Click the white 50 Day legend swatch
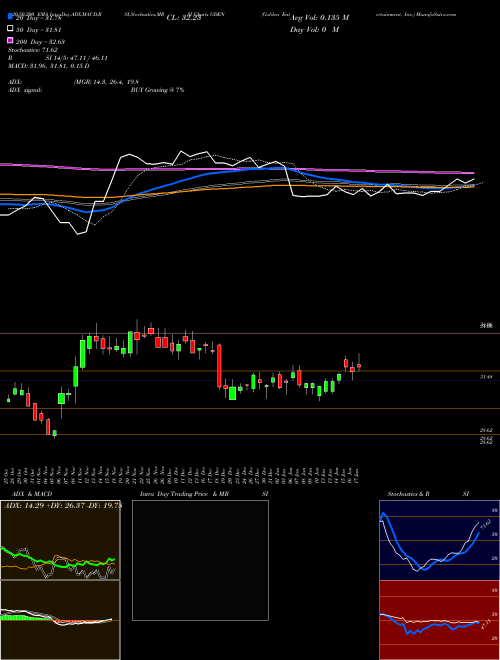This screenshot has width=500, height=660. [x=10, y=29]
